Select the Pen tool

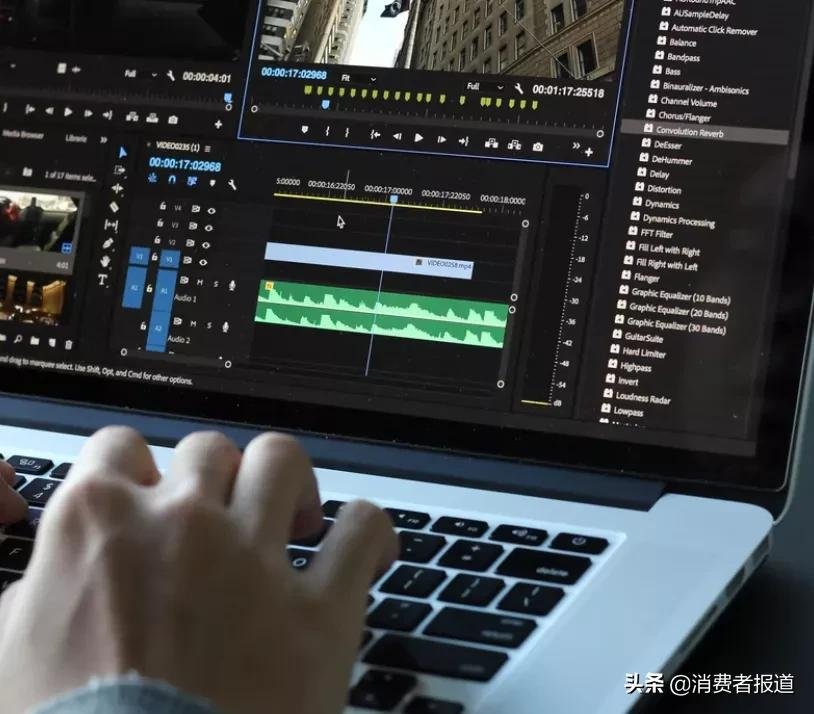point(107,243)
